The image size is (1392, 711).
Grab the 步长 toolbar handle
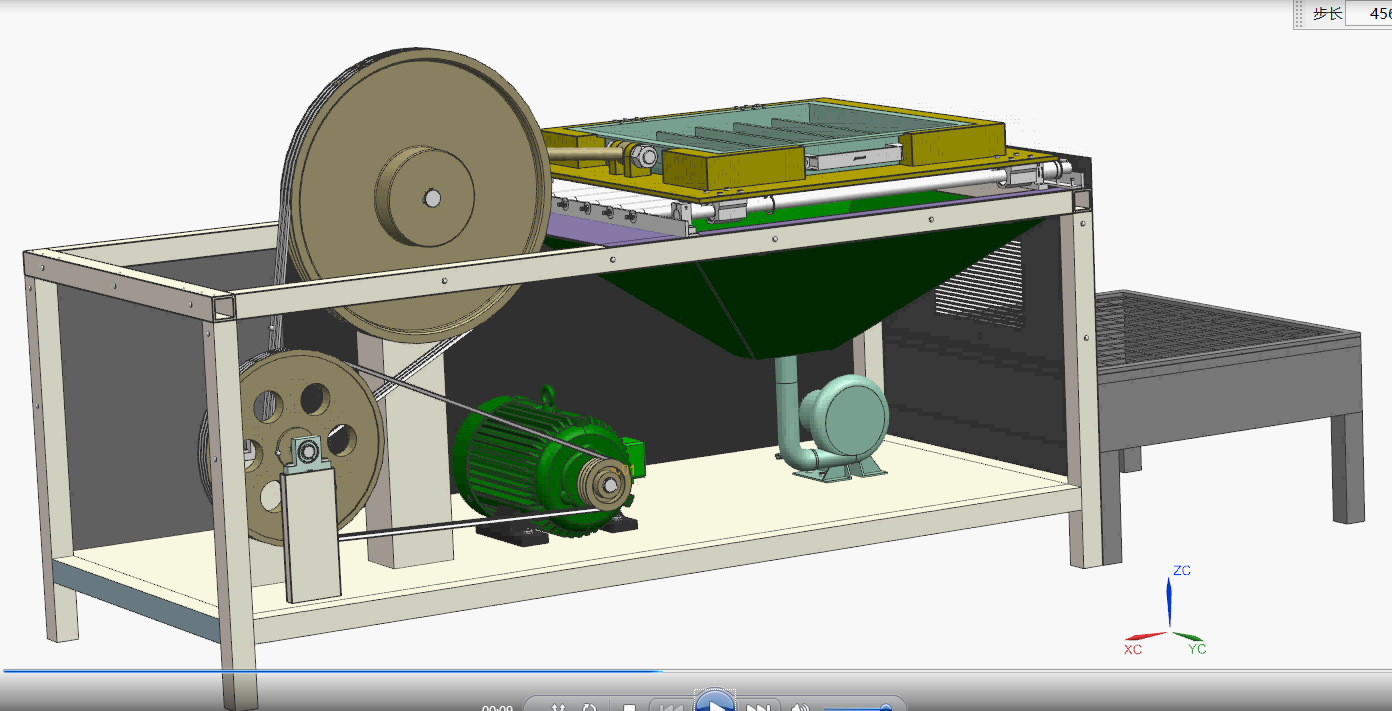point(1300,13)
